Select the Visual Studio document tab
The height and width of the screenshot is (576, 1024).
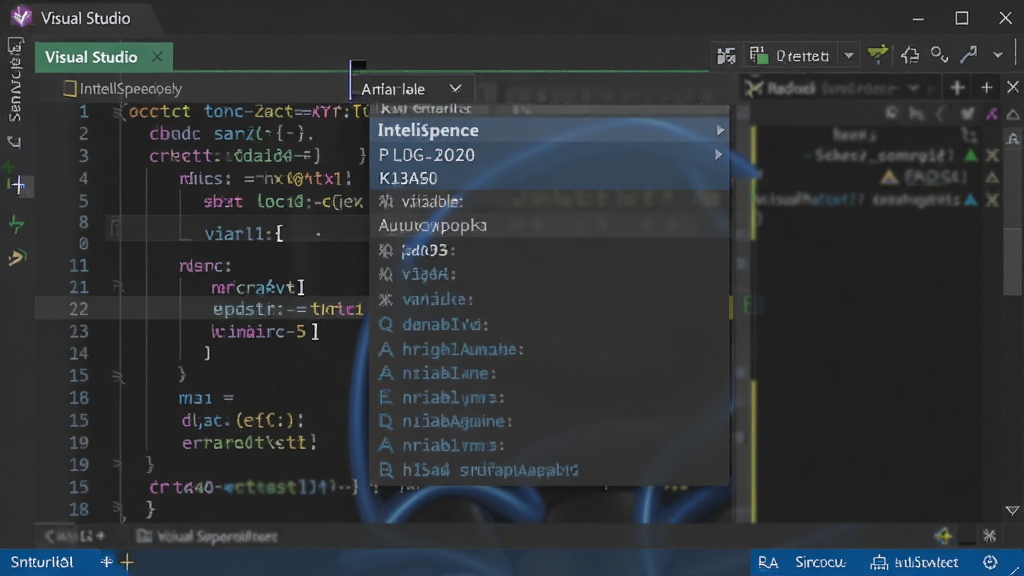point(104,57)
